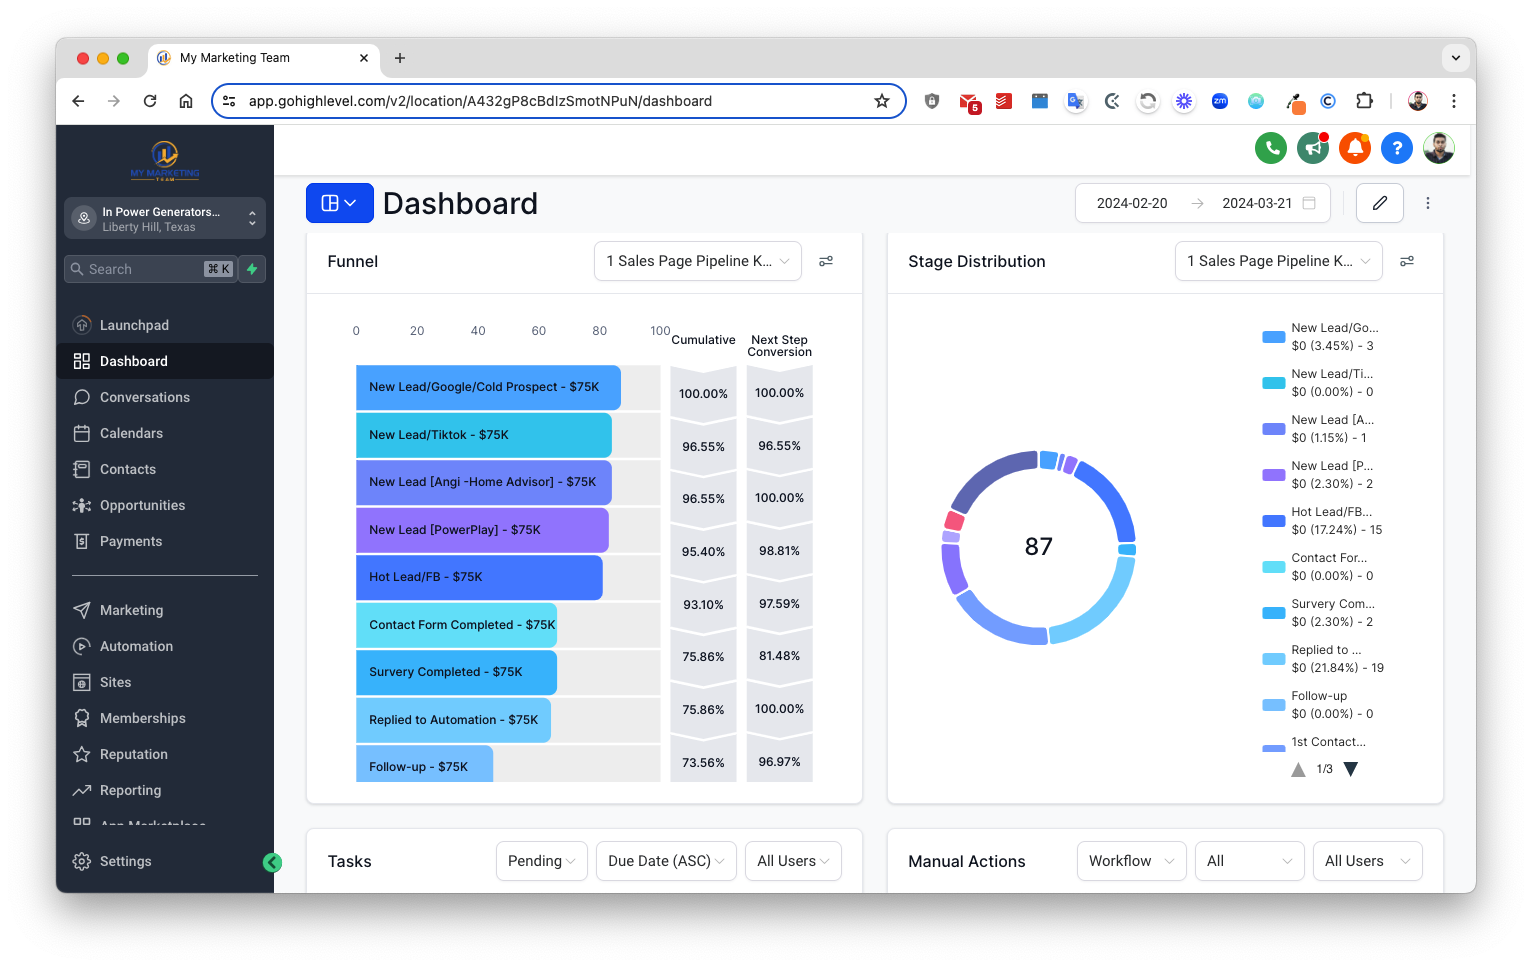The height and width of the screenshot is (967, 1532).
Task: Open Funnel widget filter settings icon
Action: point(826,261)
